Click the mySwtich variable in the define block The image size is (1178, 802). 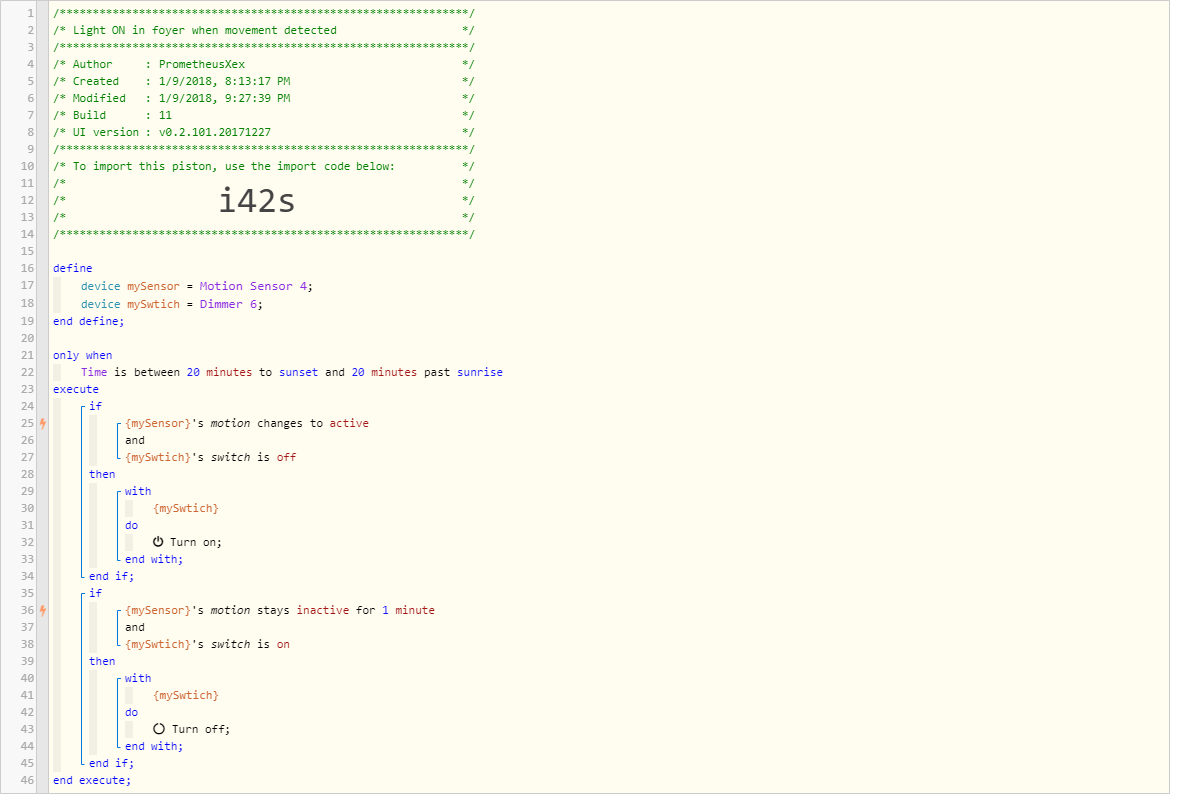coord(153,304)
